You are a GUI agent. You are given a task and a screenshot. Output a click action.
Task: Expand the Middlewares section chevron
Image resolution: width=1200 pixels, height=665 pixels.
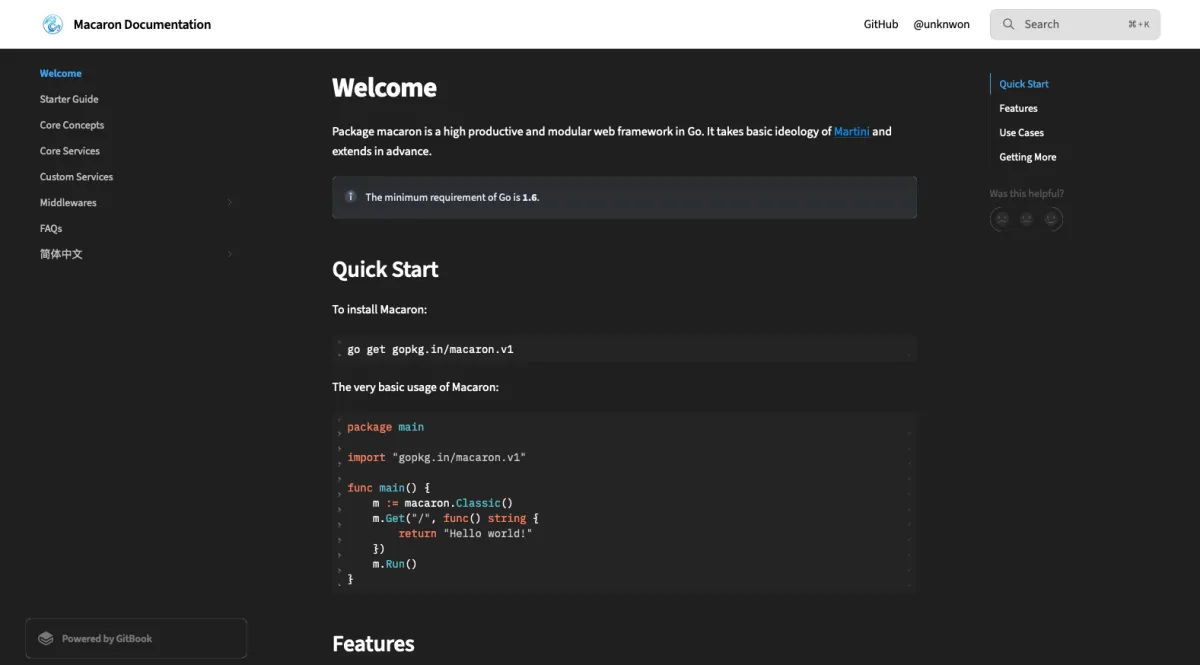(229, 203)
